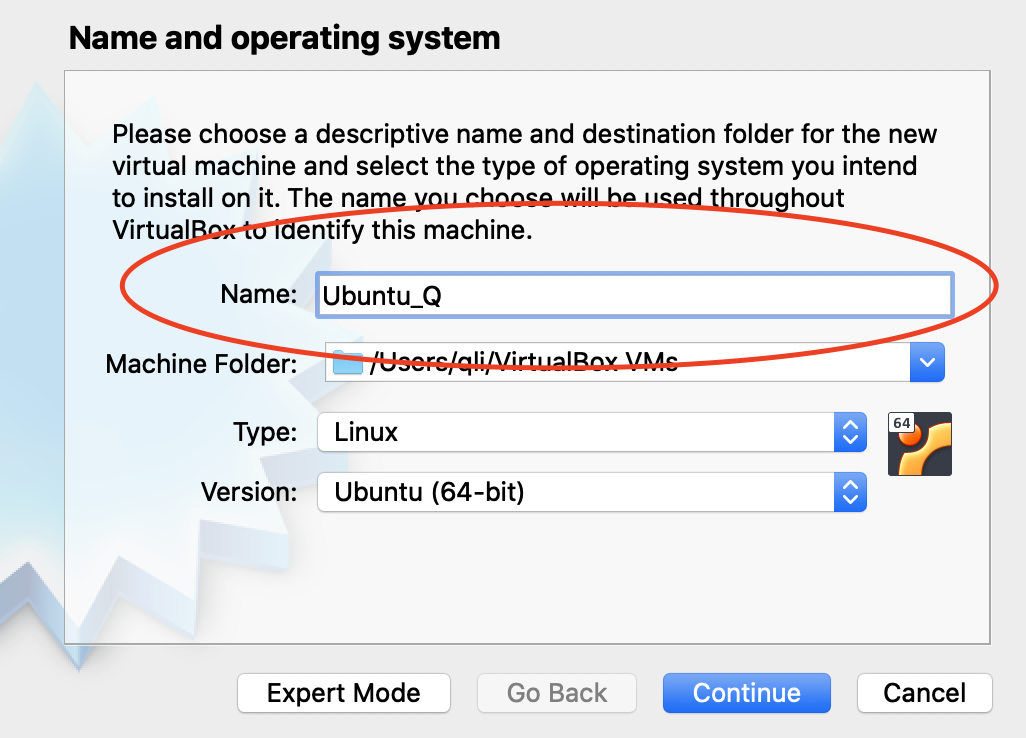1026x738 pixels.
Task: Click the blue up-down arrows beside Linux
Action: [x=850, y=432]
